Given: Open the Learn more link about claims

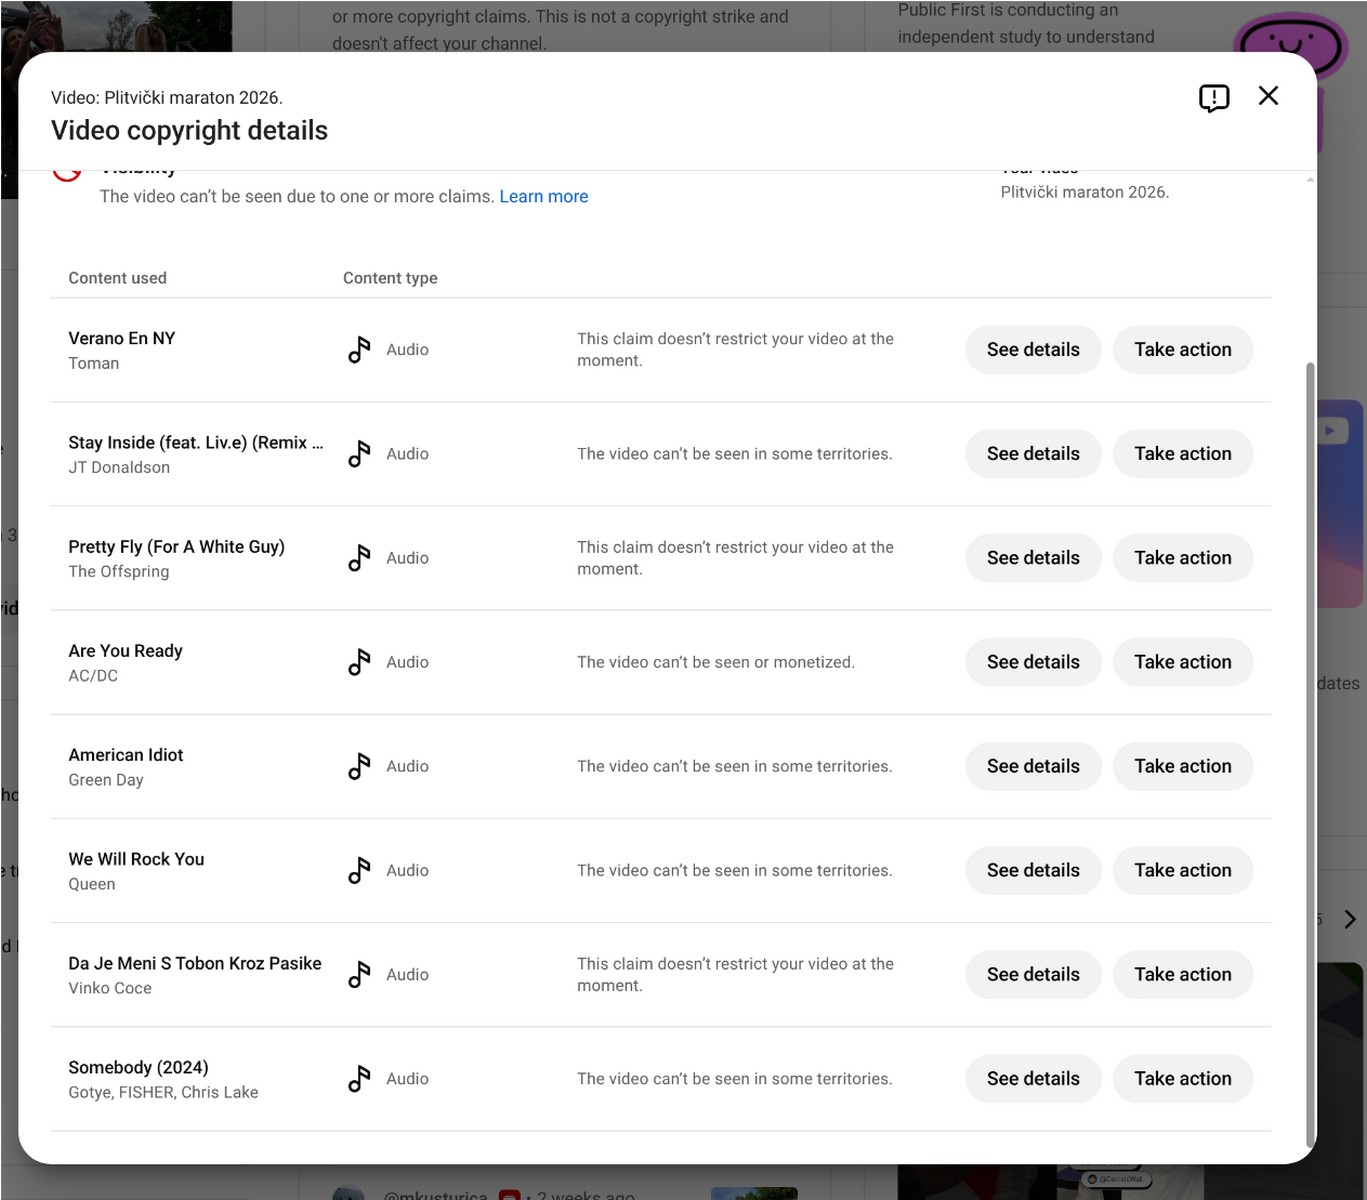Looking at the screenshot, I should 544,197.
